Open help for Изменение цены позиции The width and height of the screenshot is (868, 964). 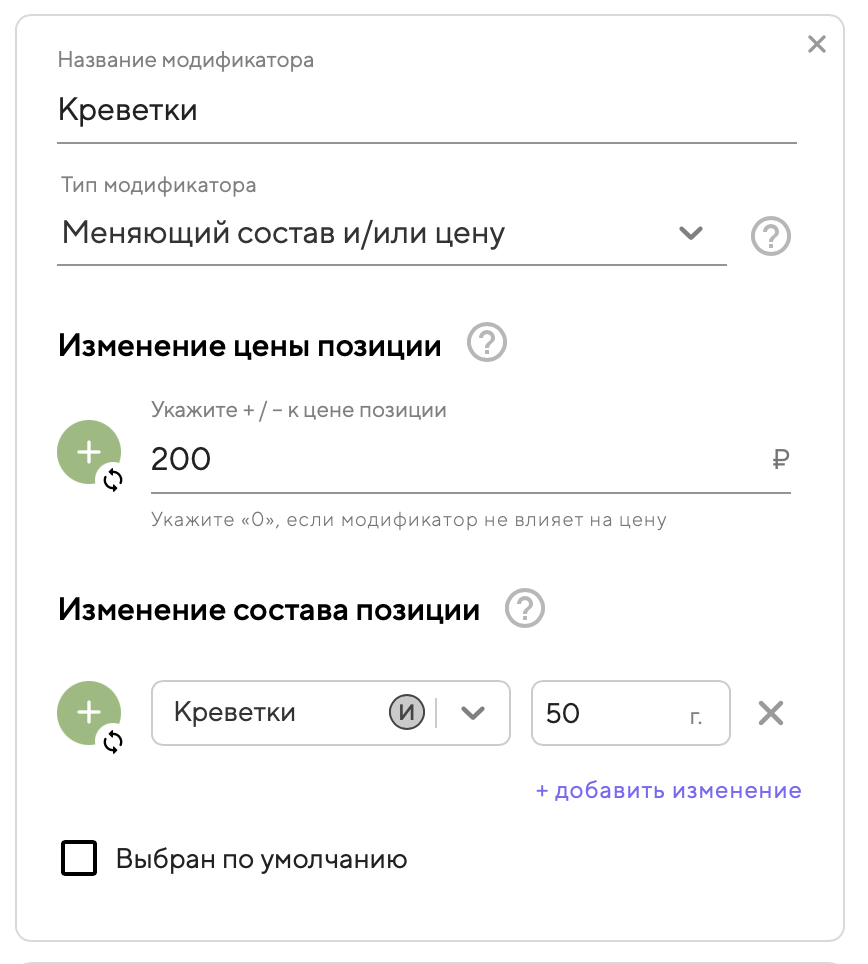[487, 345]
